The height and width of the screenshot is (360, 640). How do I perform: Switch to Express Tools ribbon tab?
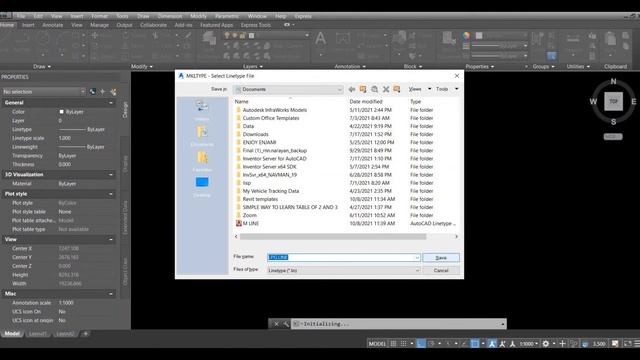click(256, 25)
